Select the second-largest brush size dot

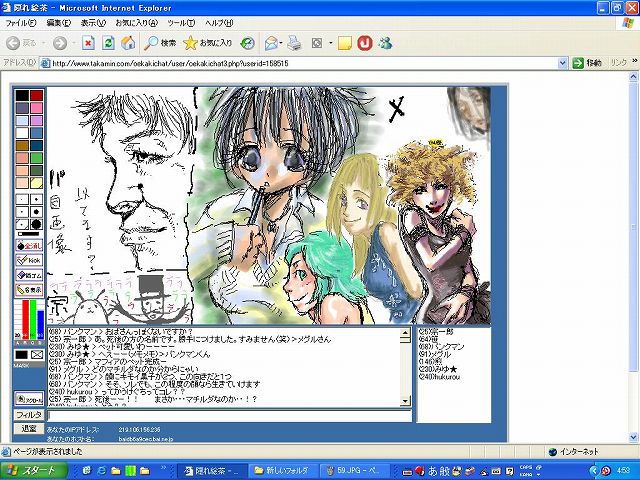36,212
